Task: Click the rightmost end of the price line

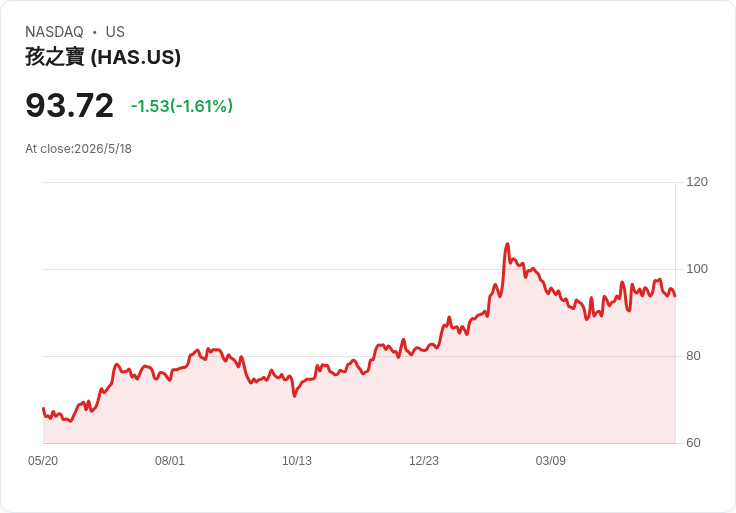Action: point(675,296)
